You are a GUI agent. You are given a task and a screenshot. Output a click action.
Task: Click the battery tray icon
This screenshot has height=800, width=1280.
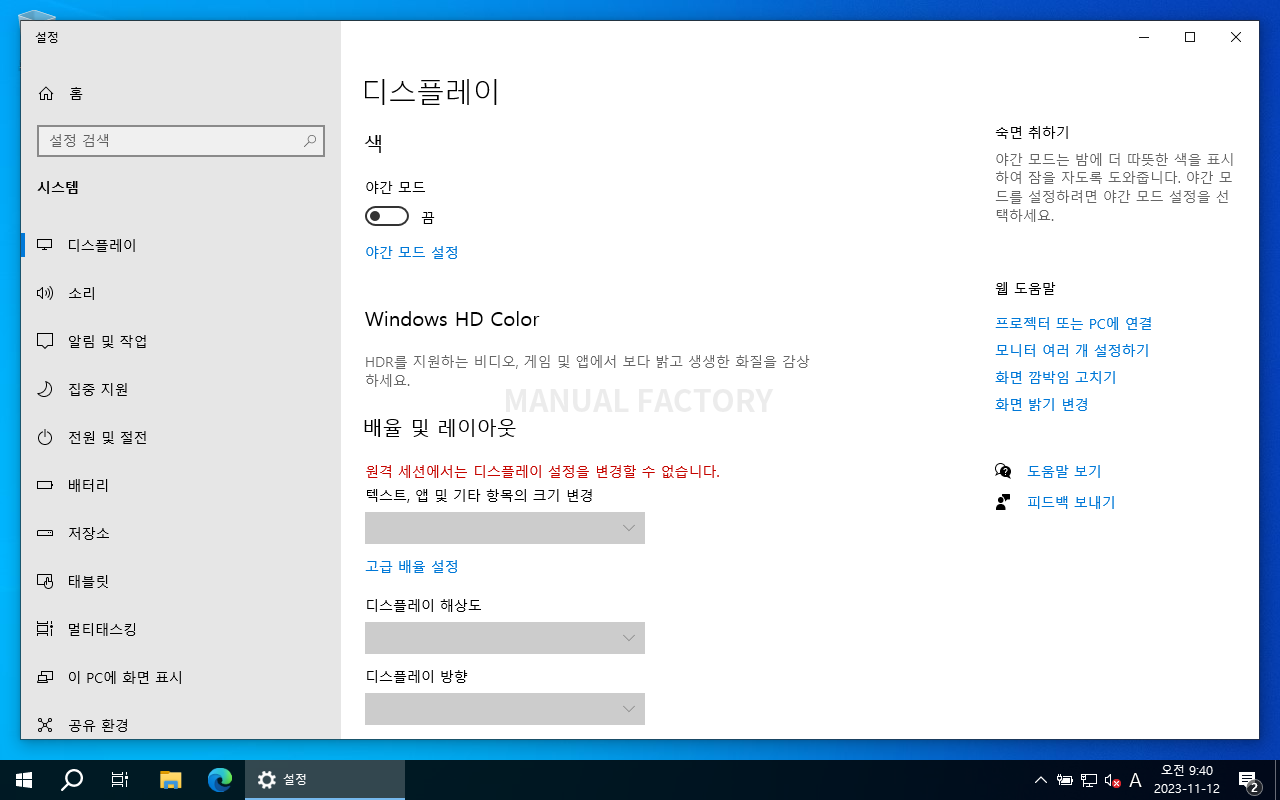(x=1065, y=780)
